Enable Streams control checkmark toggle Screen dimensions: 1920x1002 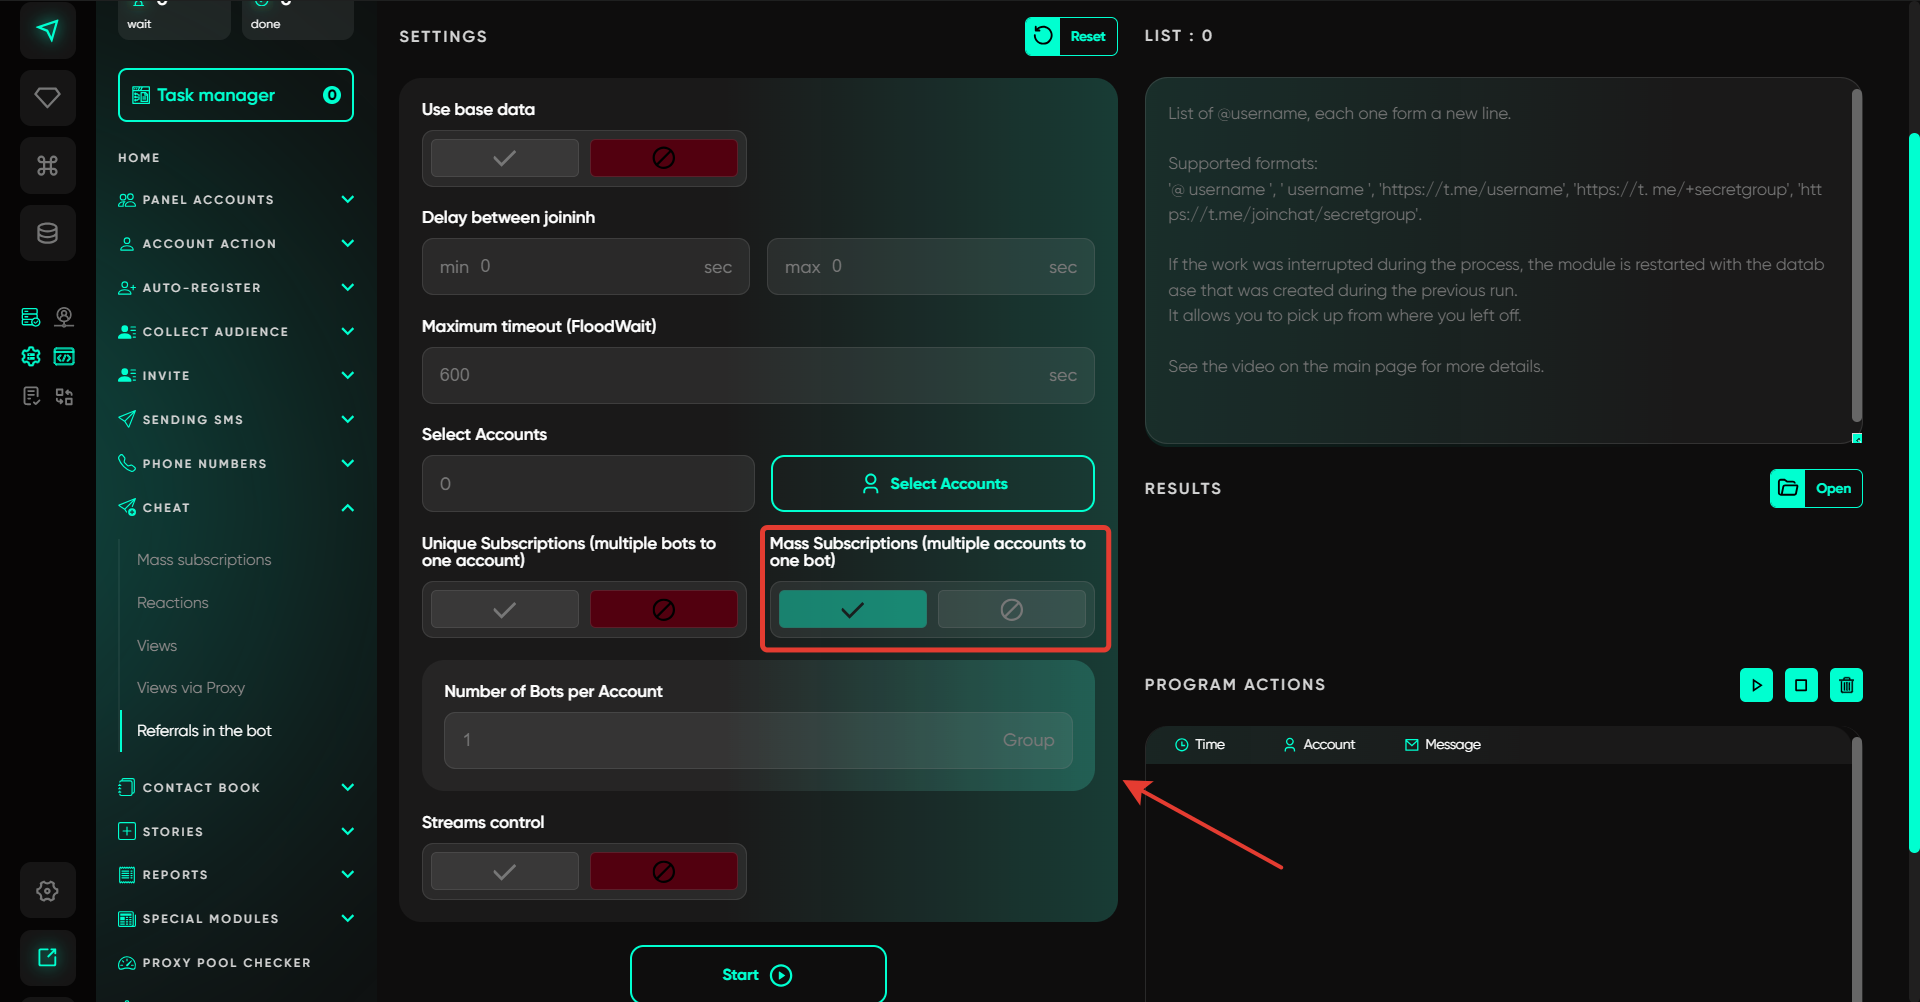point(505,872)
